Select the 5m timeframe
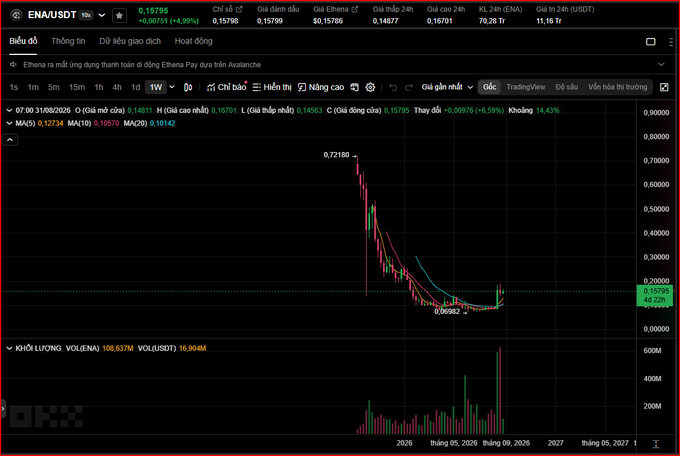The width and height of the screenshot is (680, 456). pos(54,87)
